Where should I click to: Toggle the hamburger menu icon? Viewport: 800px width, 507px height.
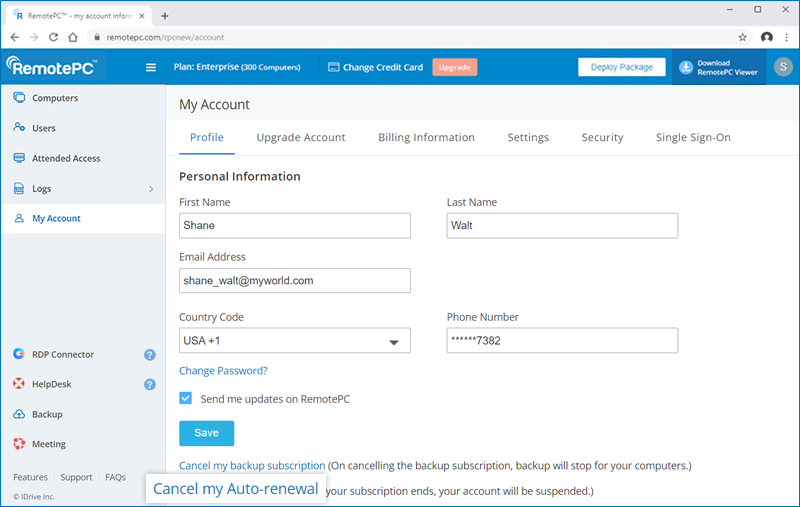point(151,67)
